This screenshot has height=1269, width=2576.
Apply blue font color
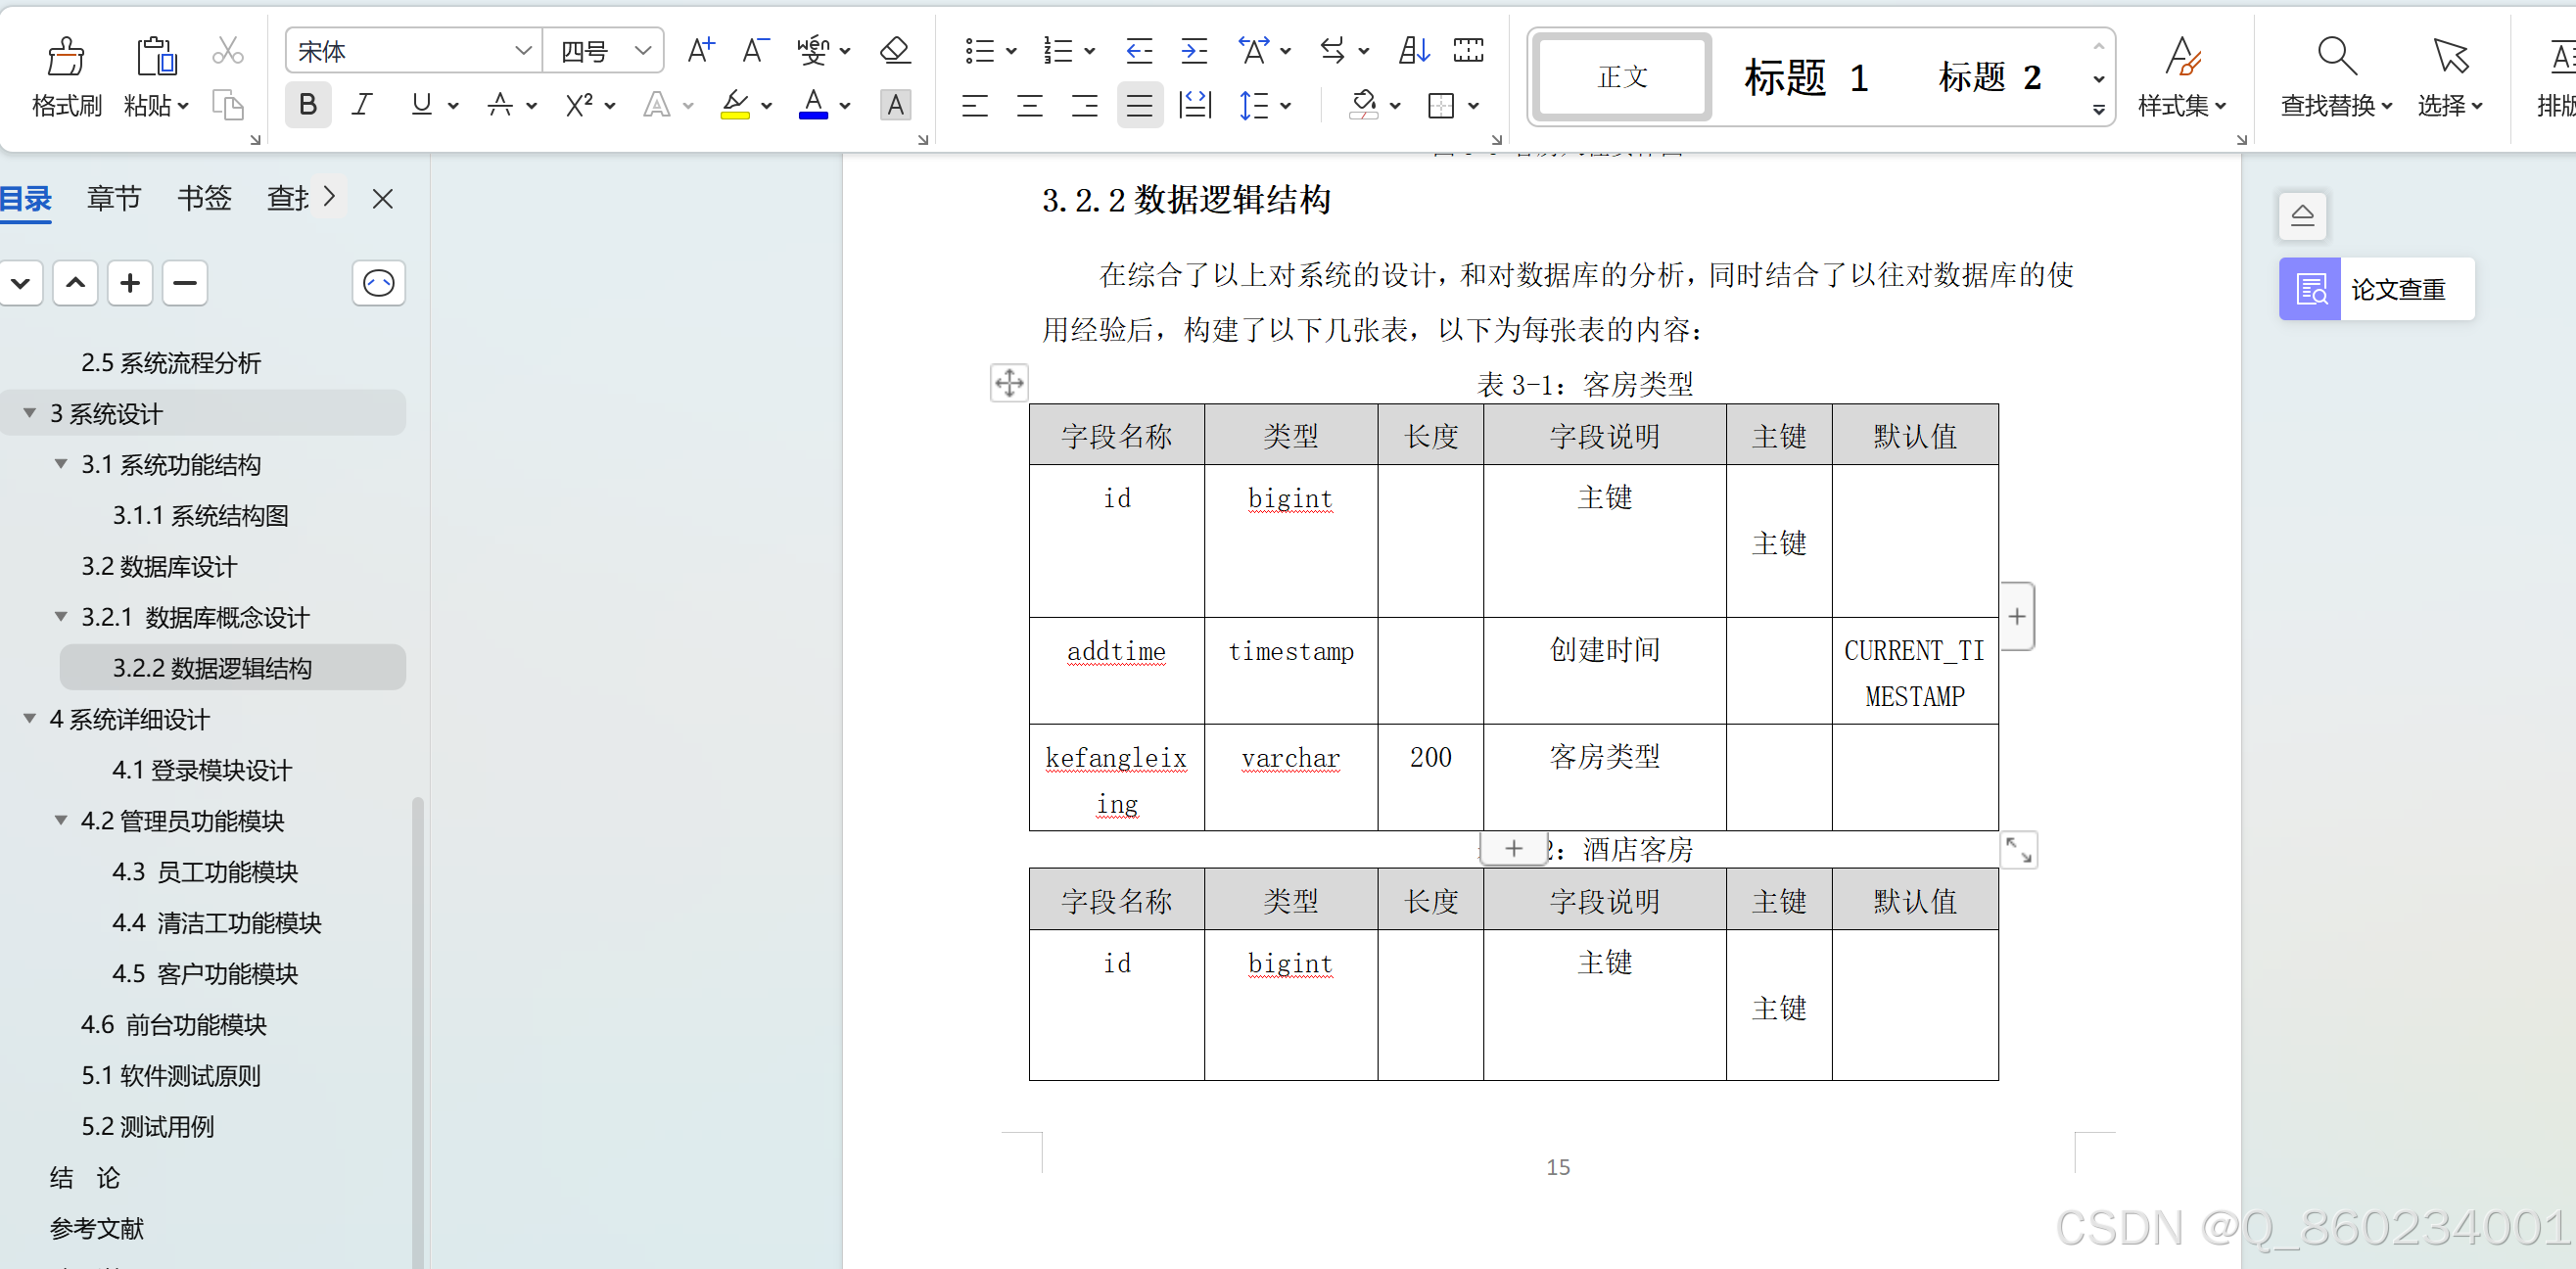(x=813, y=104)
